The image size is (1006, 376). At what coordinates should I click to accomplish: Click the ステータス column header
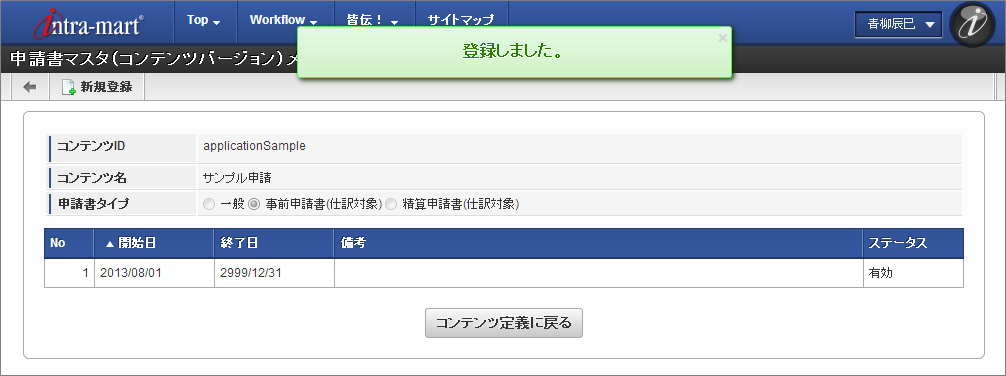pyautogui.click(x=913, y=243)
